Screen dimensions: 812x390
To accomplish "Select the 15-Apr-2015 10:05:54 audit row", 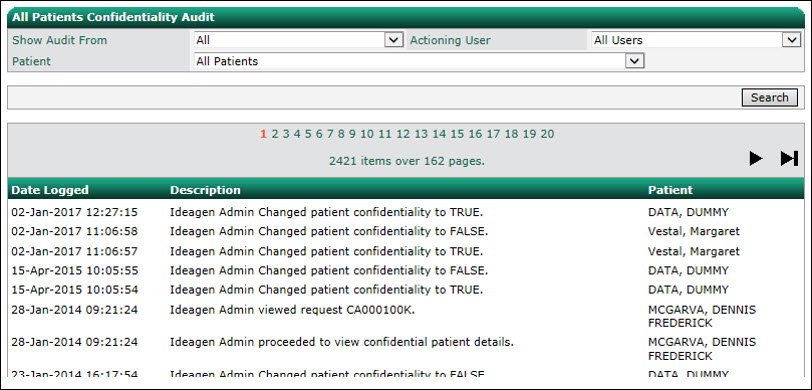I will 405,290.
